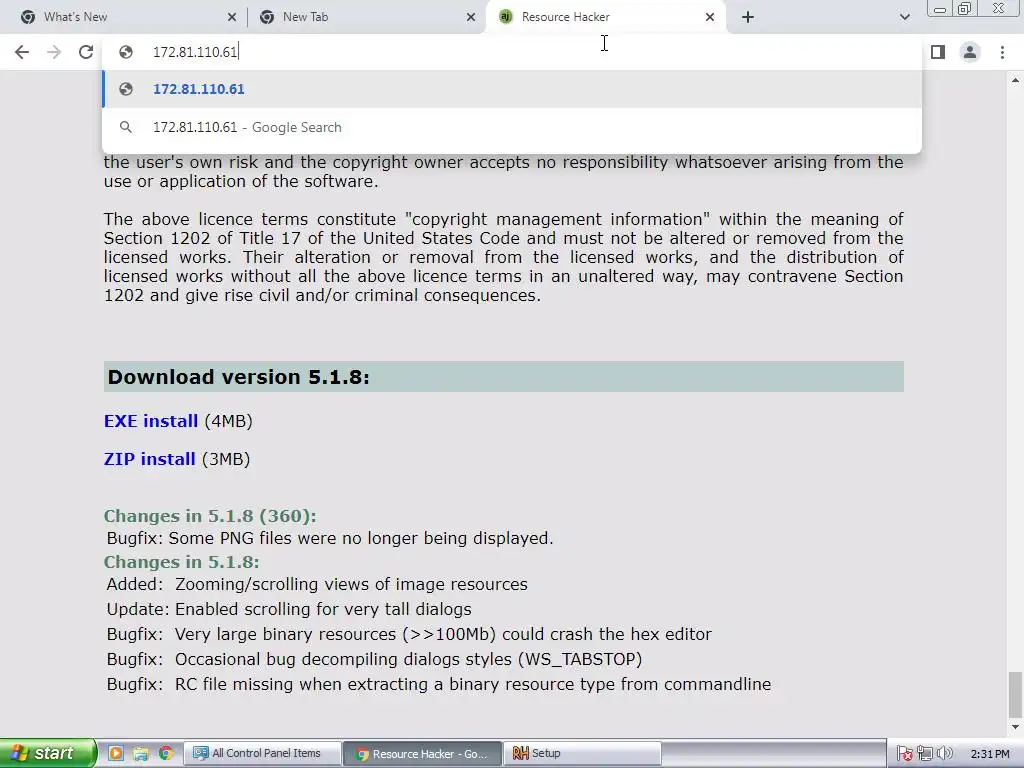
Task: Click the 2:31 PM clock
Action: (990, 754)
